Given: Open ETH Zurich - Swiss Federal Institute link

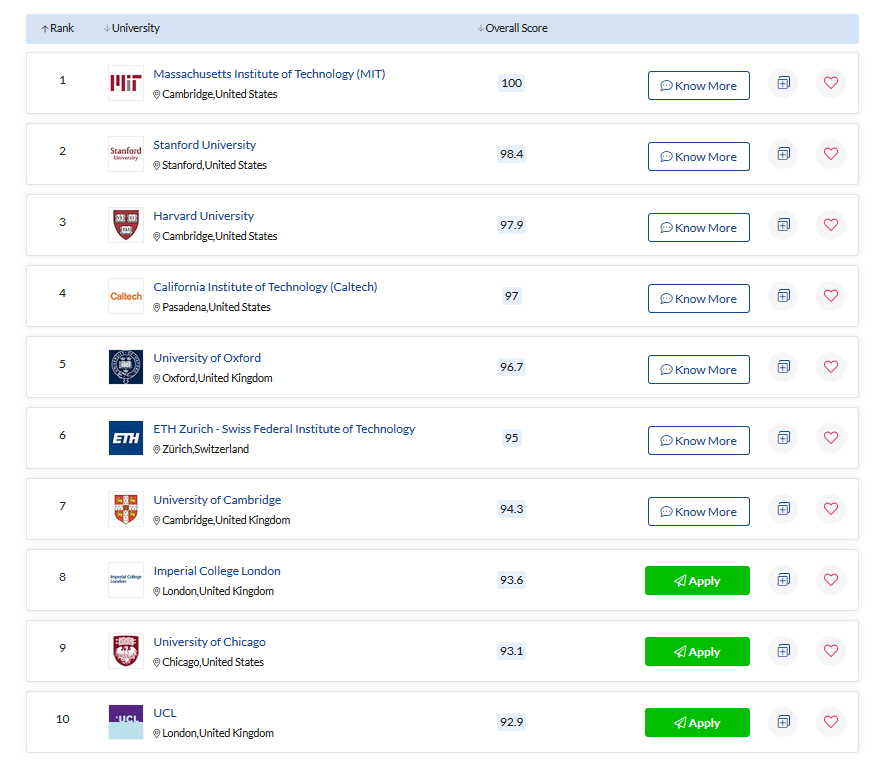Looking at the screenshot, I should click(284, 429).
